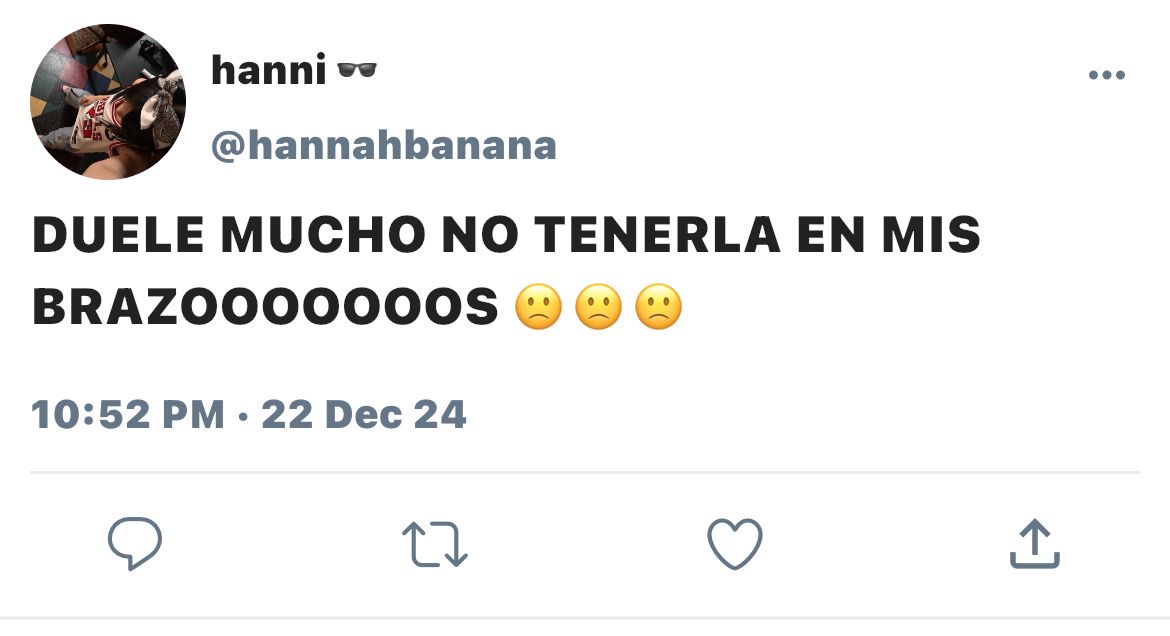Click the sunglasses emoji beside hanni
This screenshot has width=1170, height=636.
(357, 69)
